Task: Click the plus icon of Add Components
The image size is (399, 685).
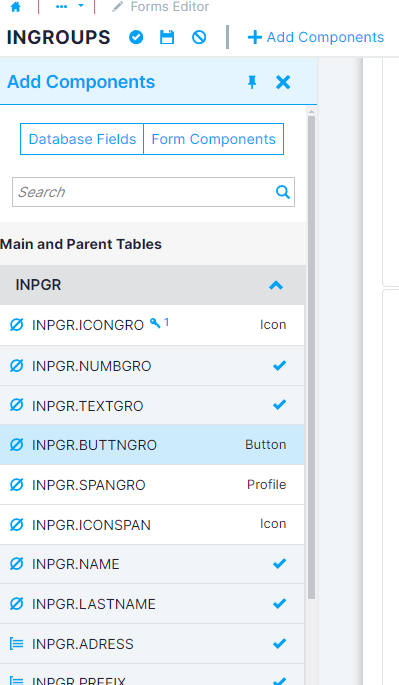Action: click(x=254, y=38)
